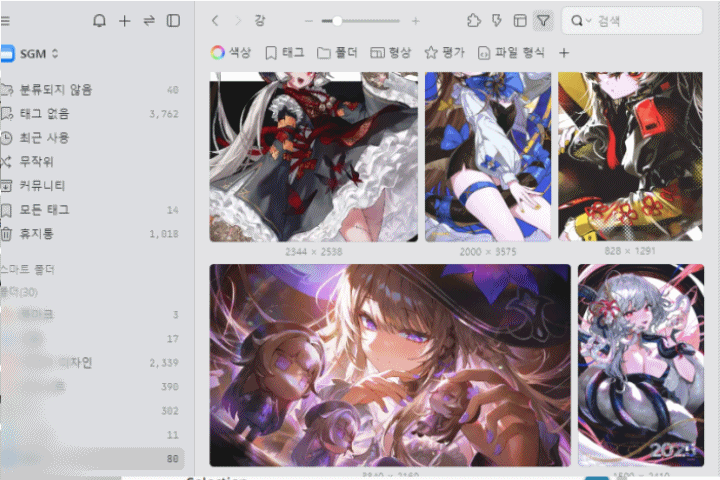
Task: Select the witch hat girl thumbnail
Action: click(389, 364)
